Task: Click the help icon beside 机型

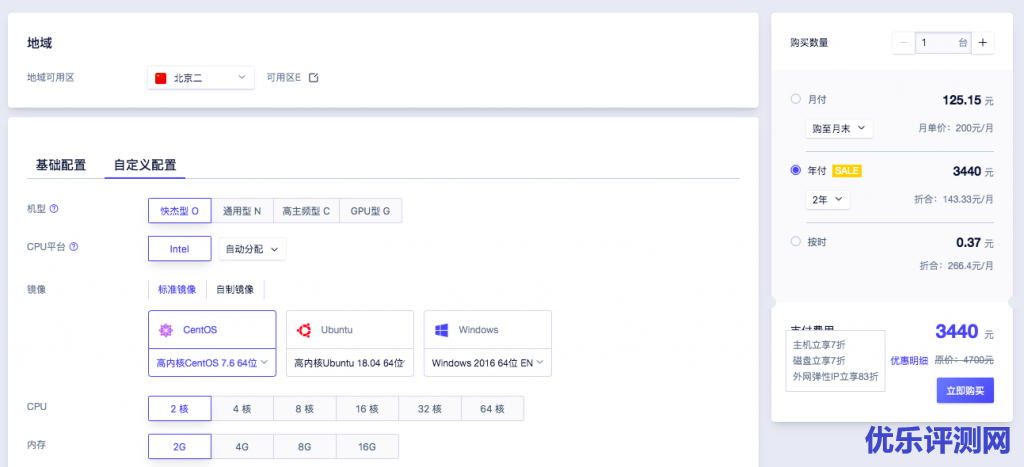Action: click(x=54, y=209)
